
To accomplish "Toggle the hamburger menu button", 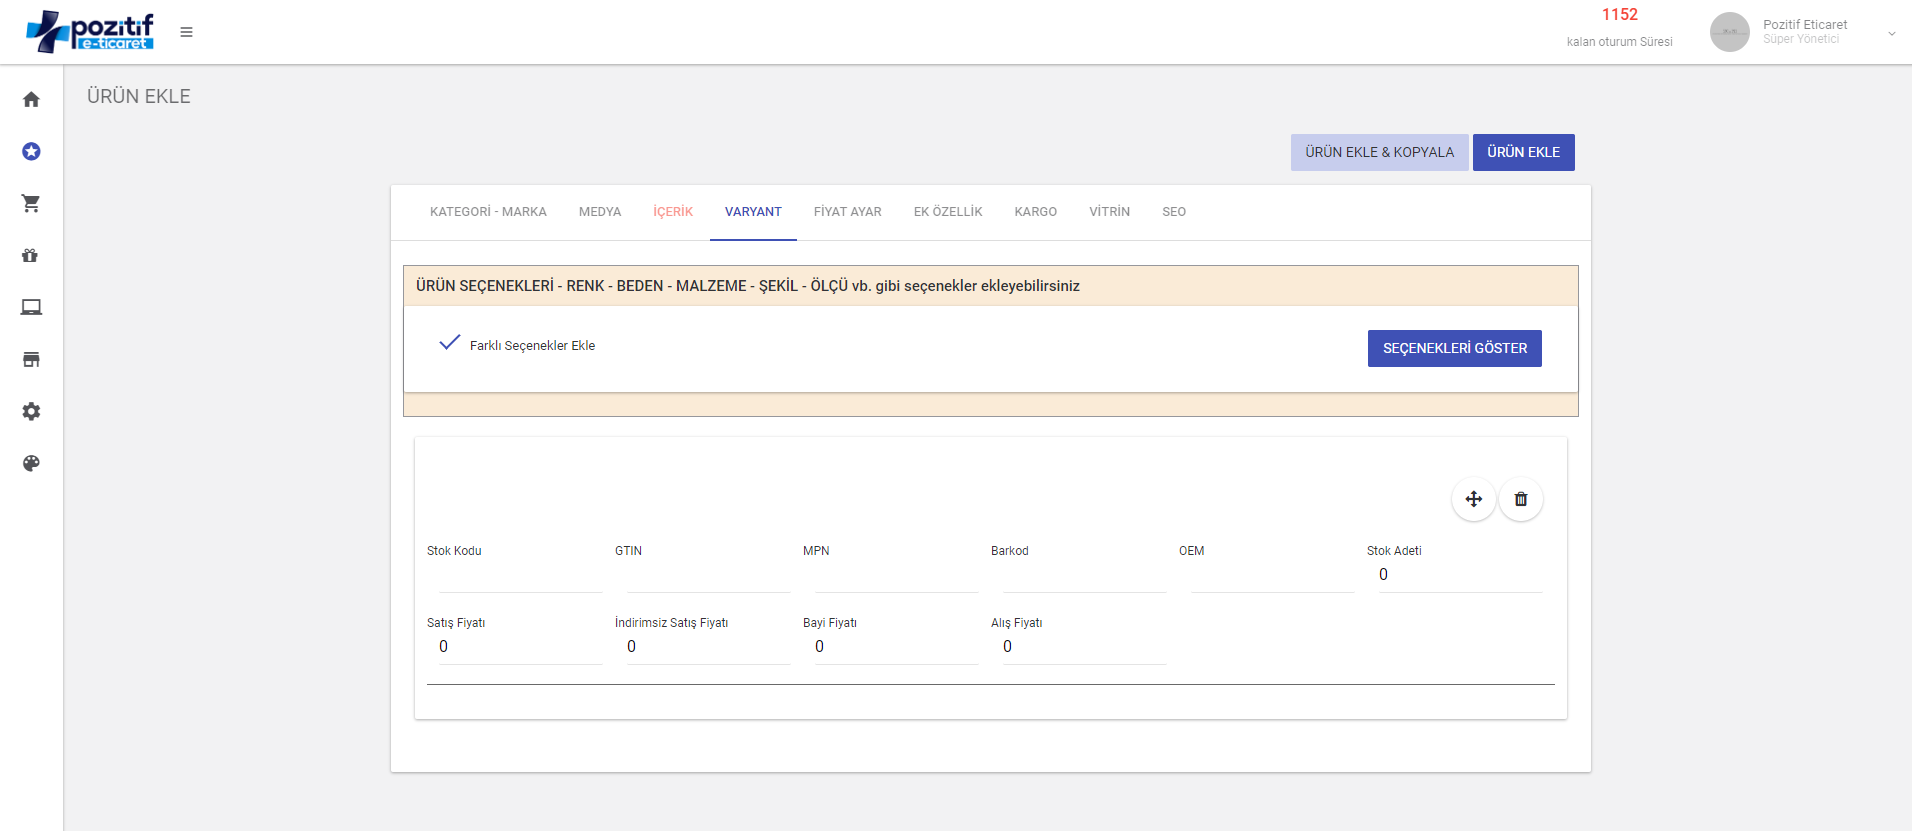I will coord(186,32).
